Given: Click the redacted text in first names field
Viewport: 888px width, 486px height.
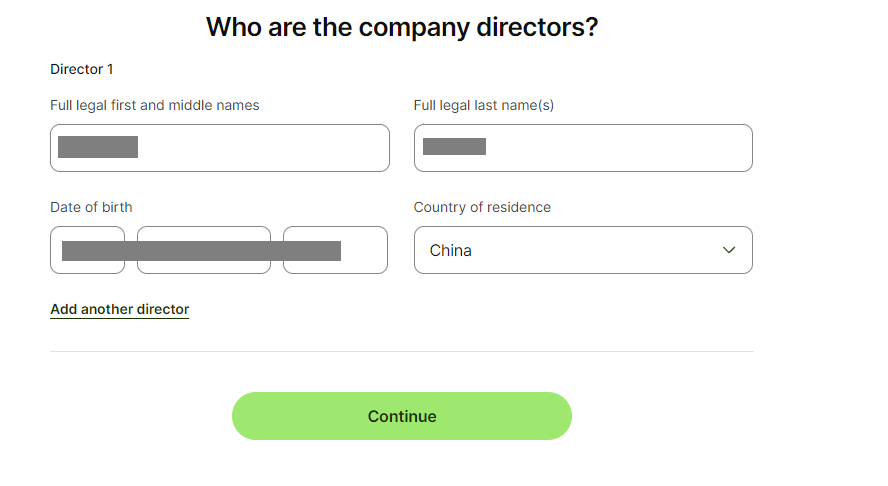Looking at the screenshot, I should click(98, 148).
